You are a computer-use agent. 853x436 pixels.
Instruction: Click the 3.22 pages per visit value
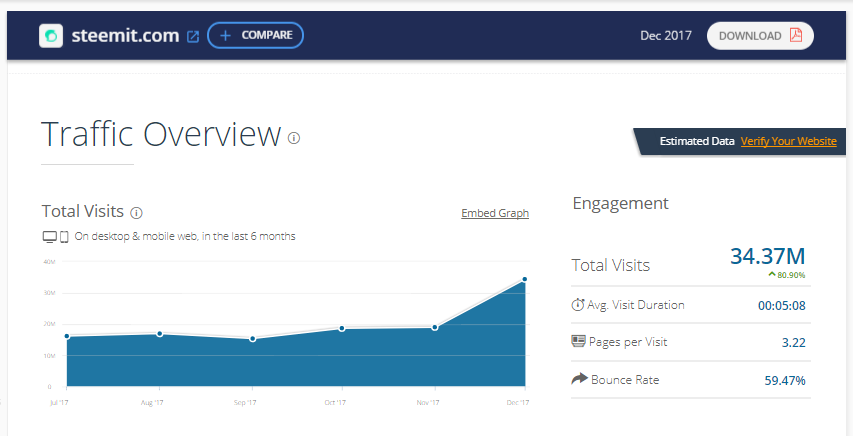point(794,342)
